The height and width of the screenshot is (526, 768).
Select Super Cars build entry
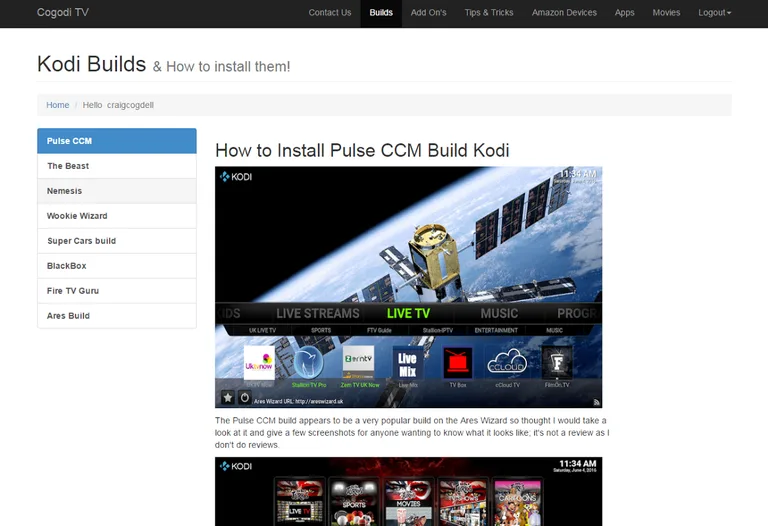pyautogui.click(x=117, y=241)
